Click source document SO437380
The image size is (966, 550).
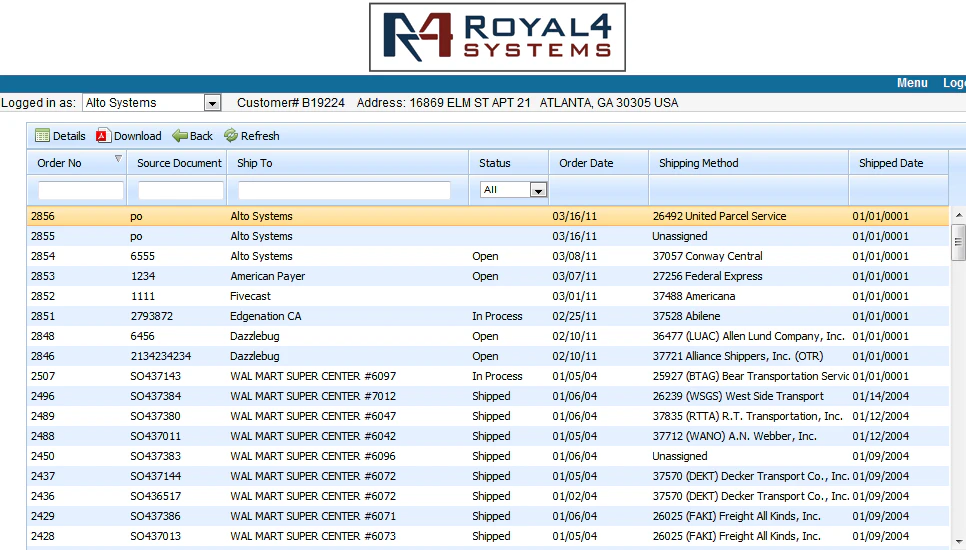[x=155, y=416]
